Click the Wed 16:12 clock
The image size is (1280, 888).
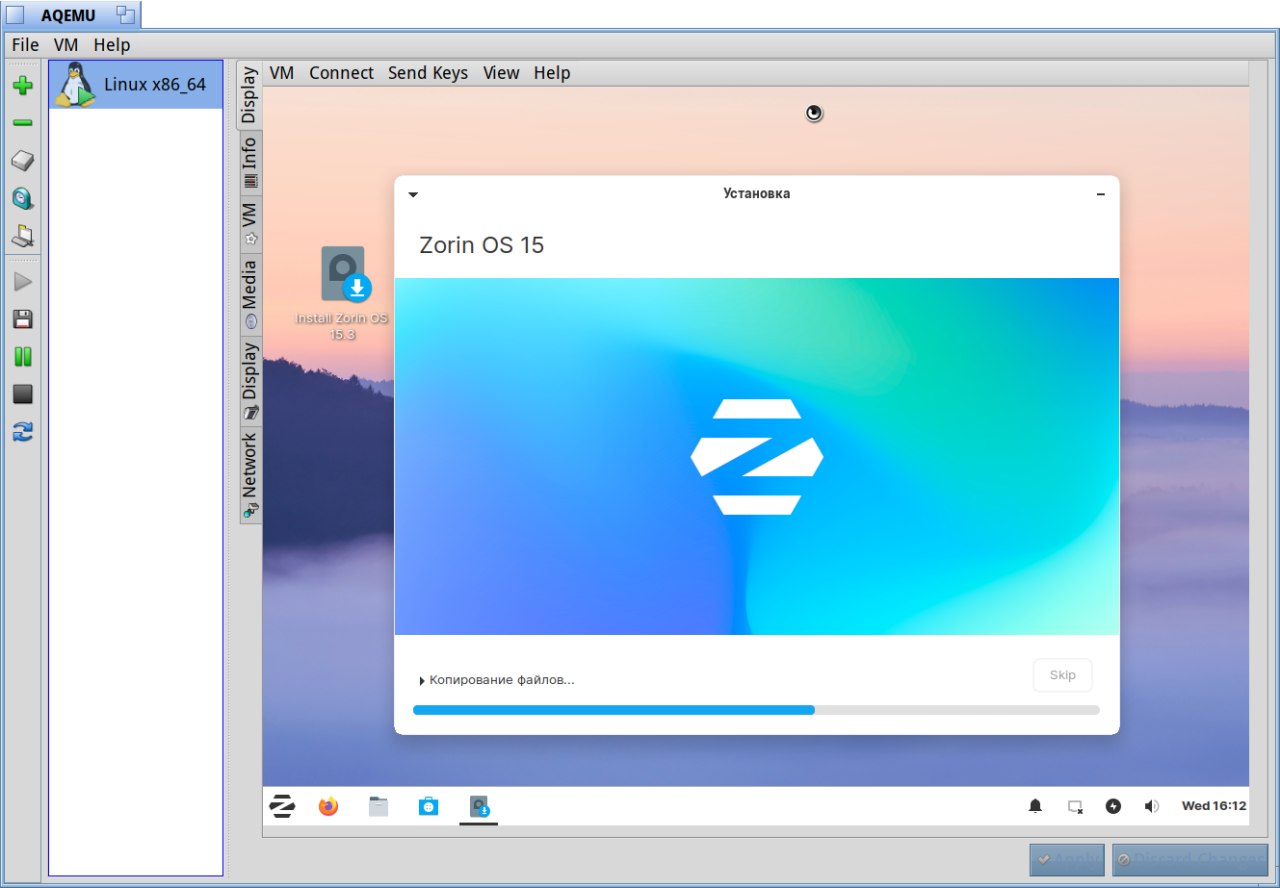point(1214,806)
